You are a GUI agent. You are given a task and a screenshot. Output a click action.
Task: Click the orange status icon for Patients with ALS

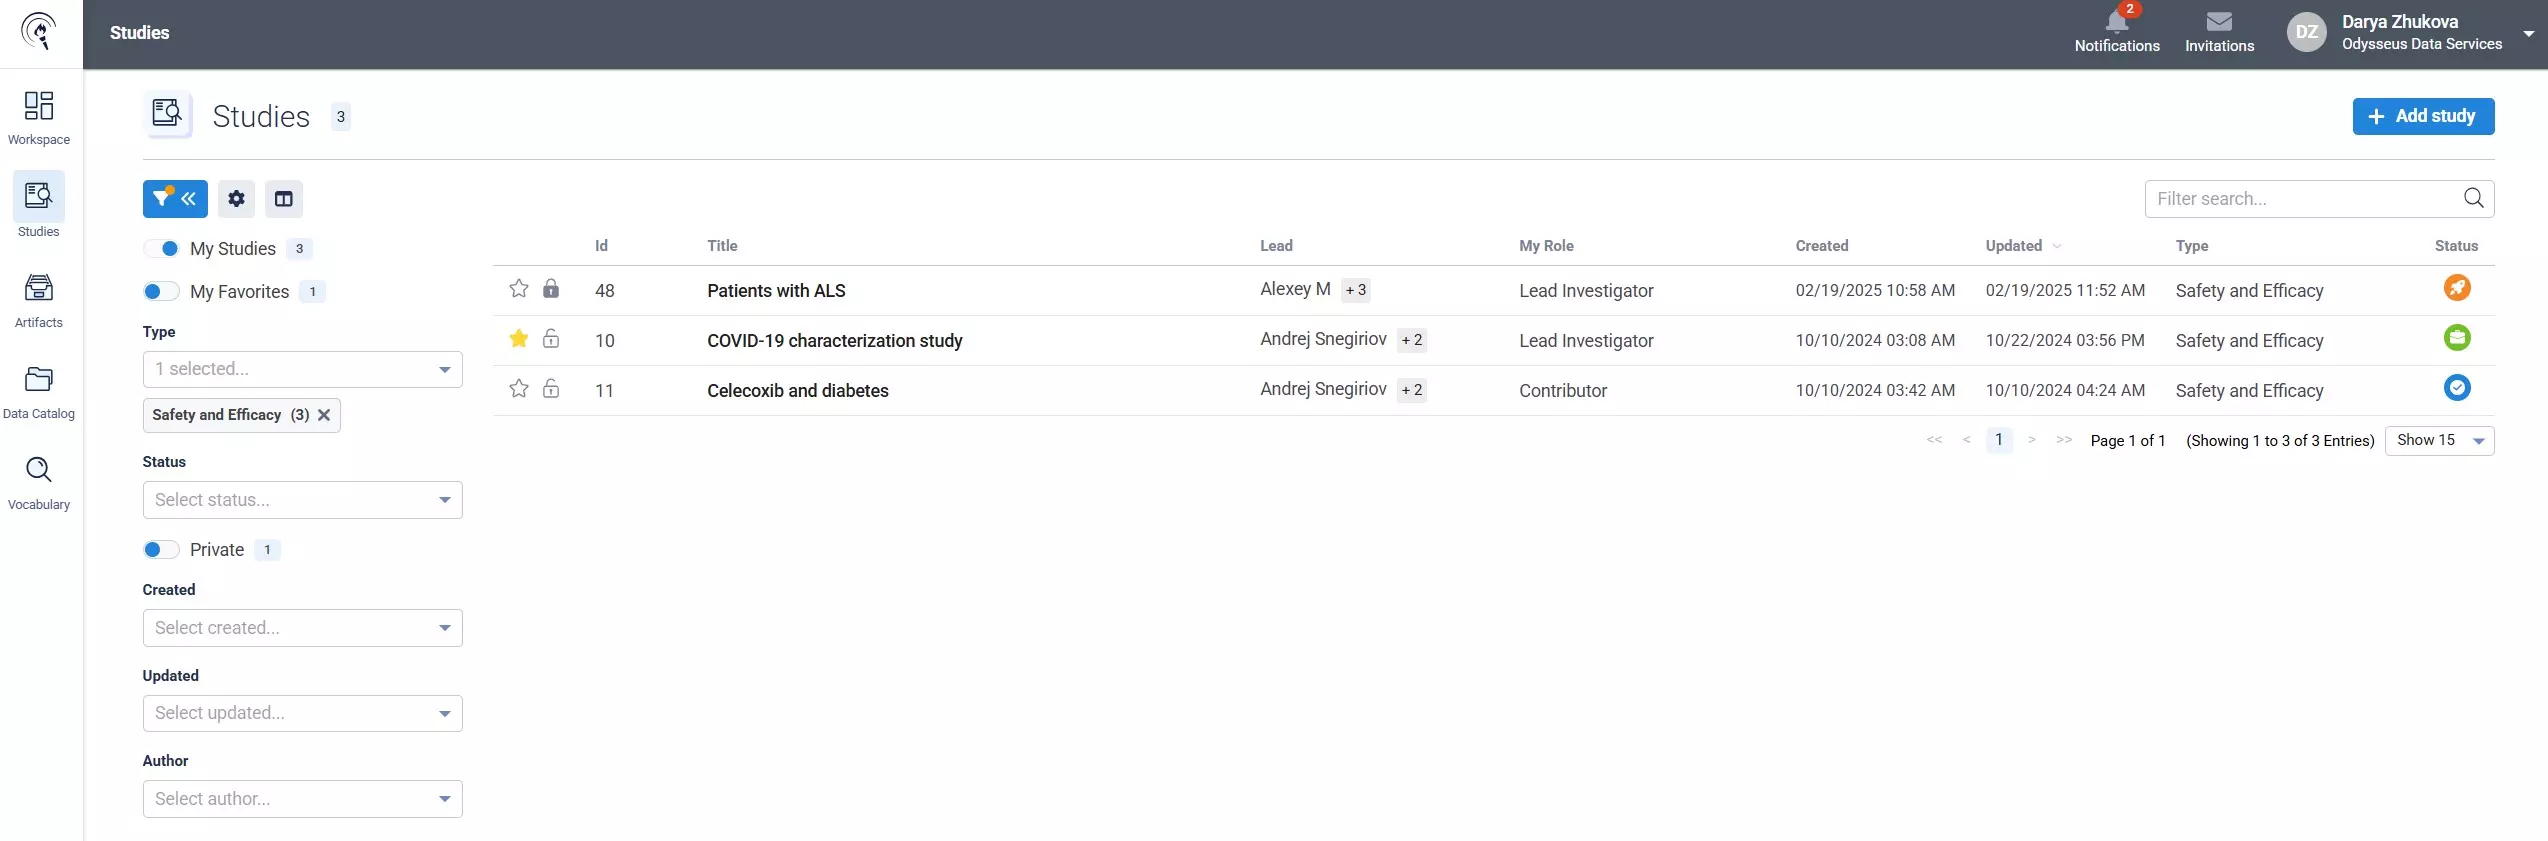tap(2457, 288)
